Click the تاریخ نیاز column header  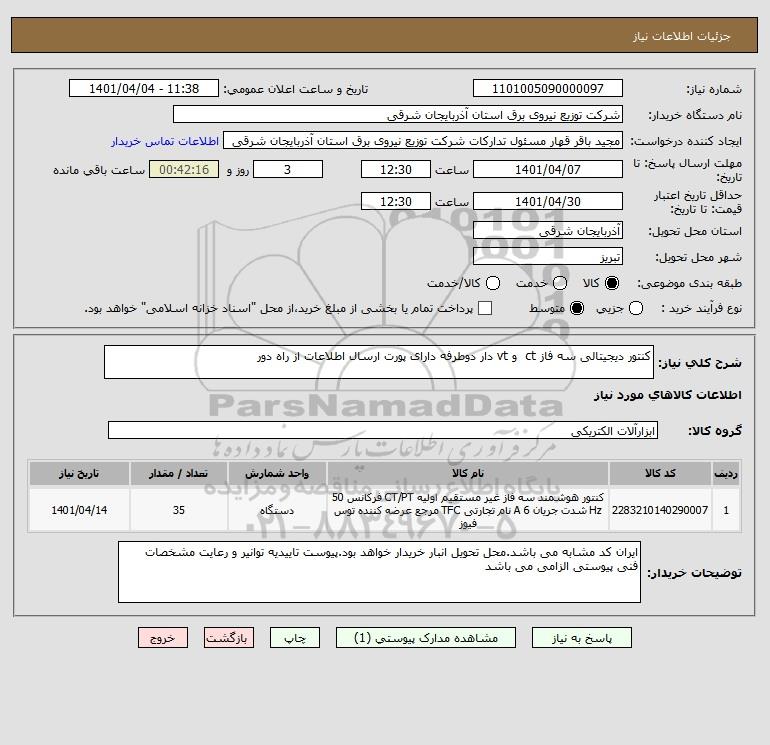pos(79,473)
